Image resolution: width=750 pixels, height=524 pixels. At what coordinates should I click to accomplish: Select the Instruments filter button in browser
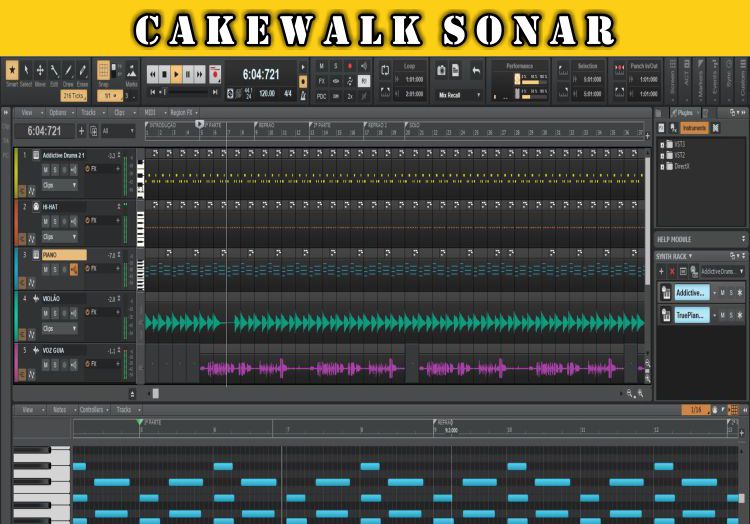click(x=694, y=128)
